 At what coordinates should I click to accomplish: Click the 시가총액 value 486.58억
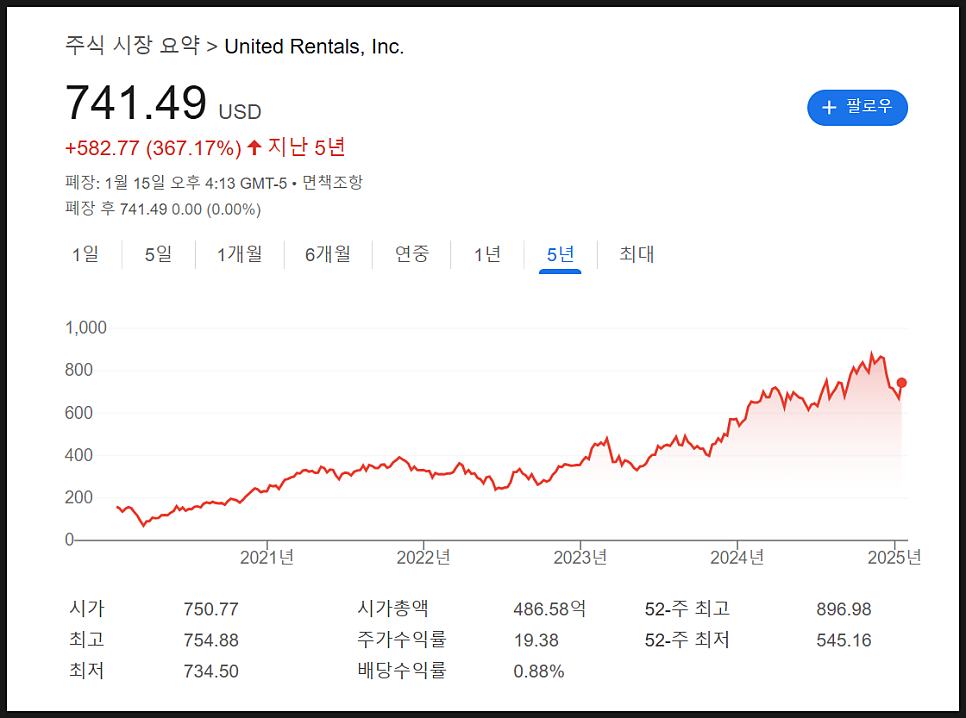pos(550,610)
